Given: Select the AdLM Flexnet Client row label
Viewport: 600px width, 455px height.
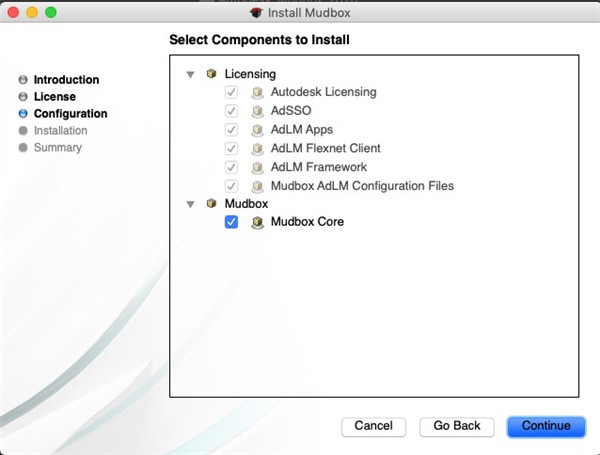Looking at the screenshot, I should click(325, 149).
